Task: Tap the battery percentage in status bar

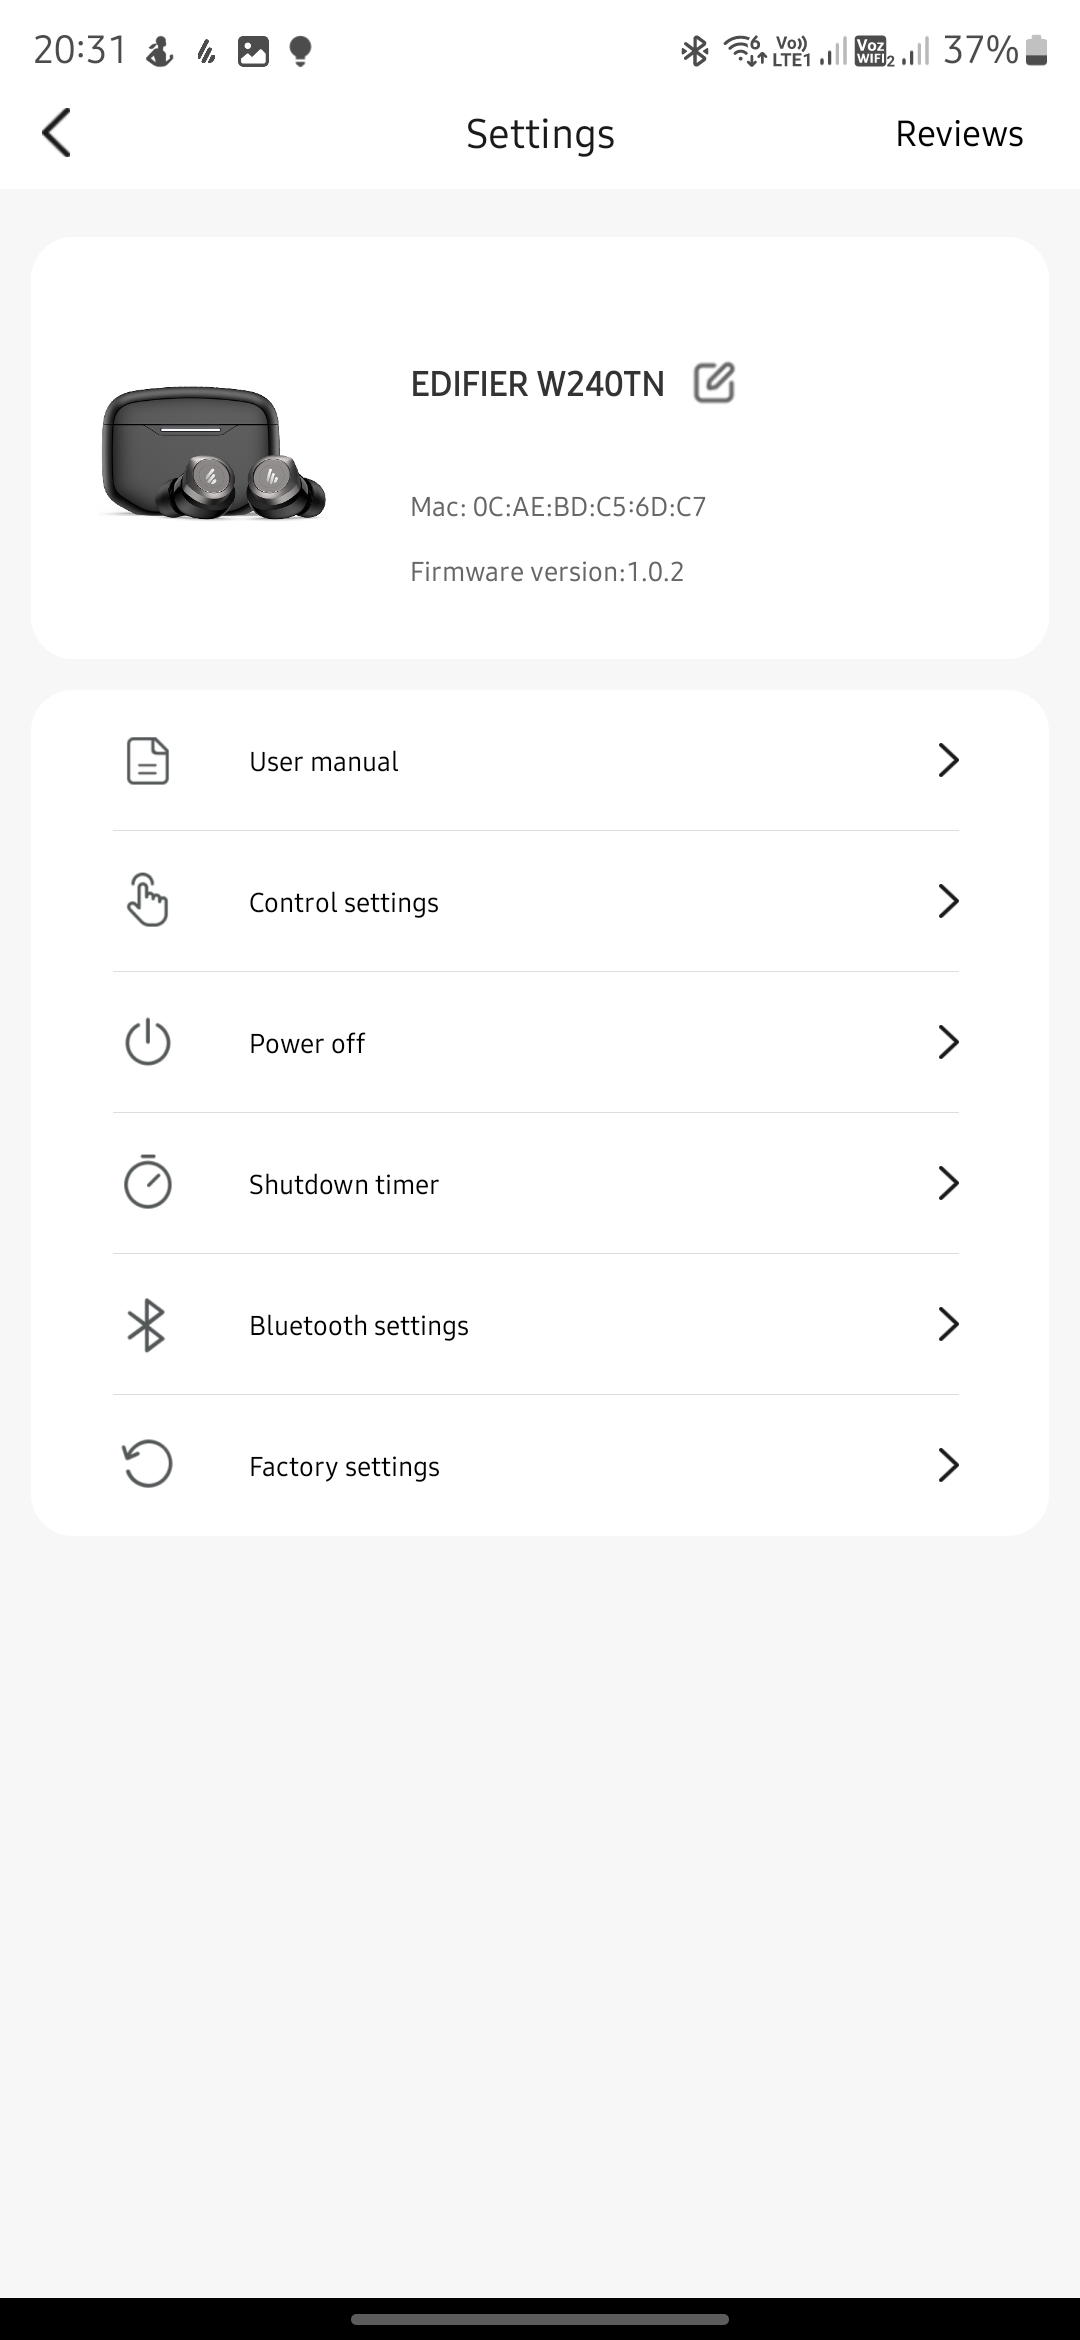Action: tap(980, 49)
